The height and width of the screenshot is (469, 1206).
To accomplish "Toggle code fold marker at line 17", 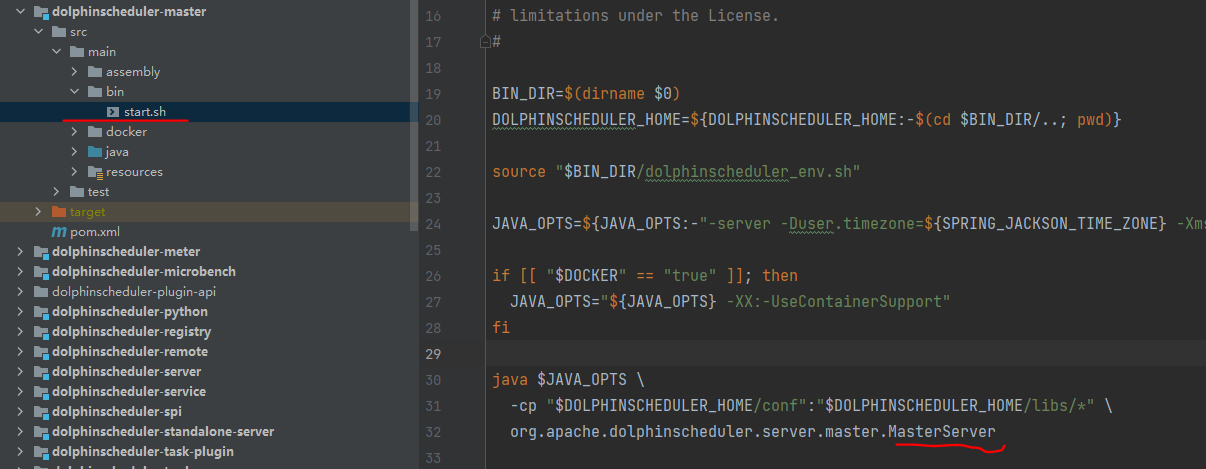I will pyautogui.click(x=485, y=42).
